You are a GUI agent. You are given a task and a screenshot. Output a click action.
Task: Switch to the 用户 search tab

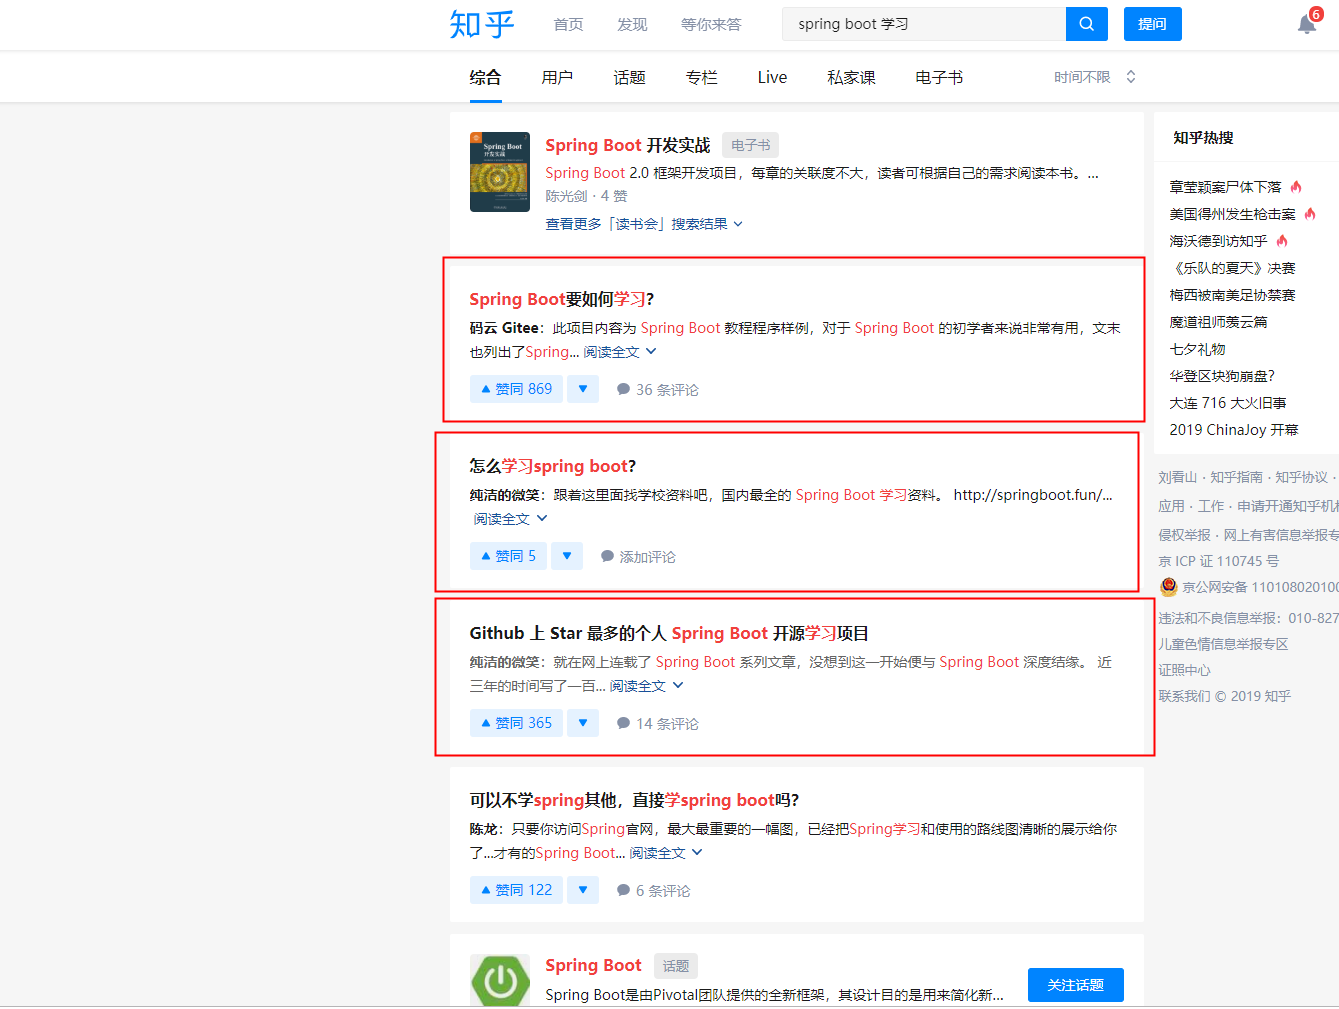pyautogui.click(x=557, y=77)
